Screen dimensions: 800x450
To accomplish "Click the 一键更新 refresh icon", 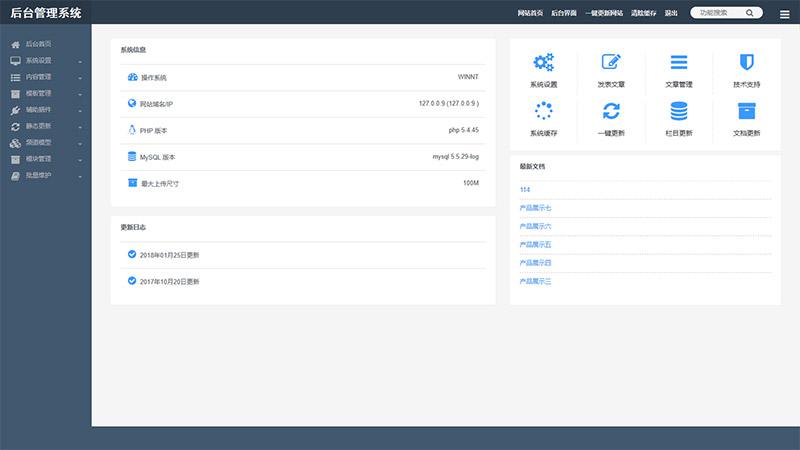I will [611, 111].
